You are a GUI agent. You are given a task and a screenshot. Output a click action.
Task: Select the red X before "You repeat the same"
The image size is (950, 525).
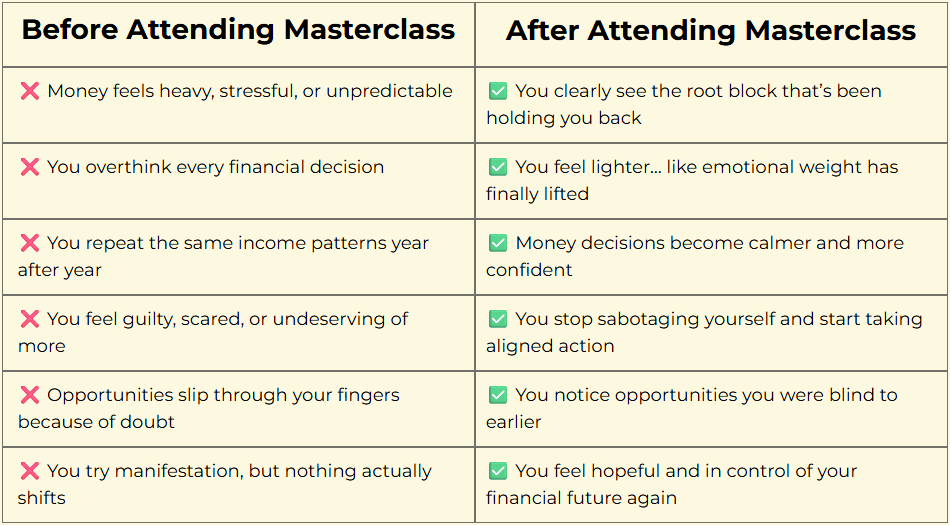coord(29,244)
